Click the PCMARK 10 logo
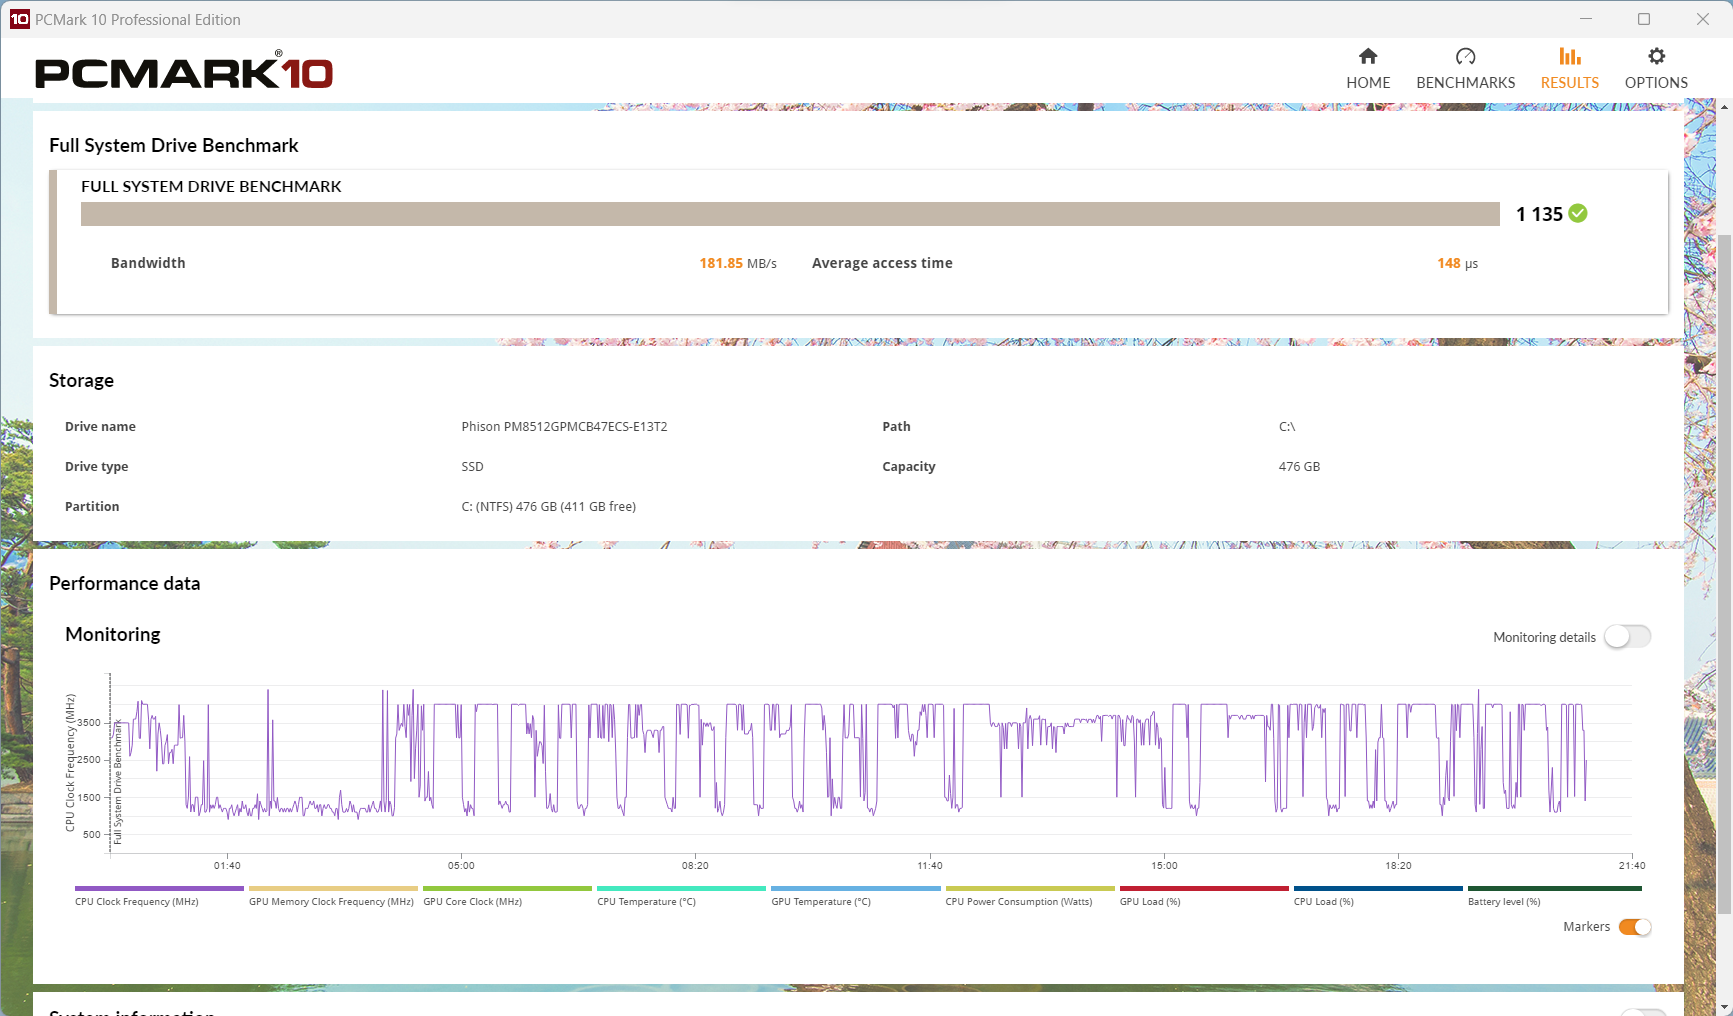 [x=184, y=70]
